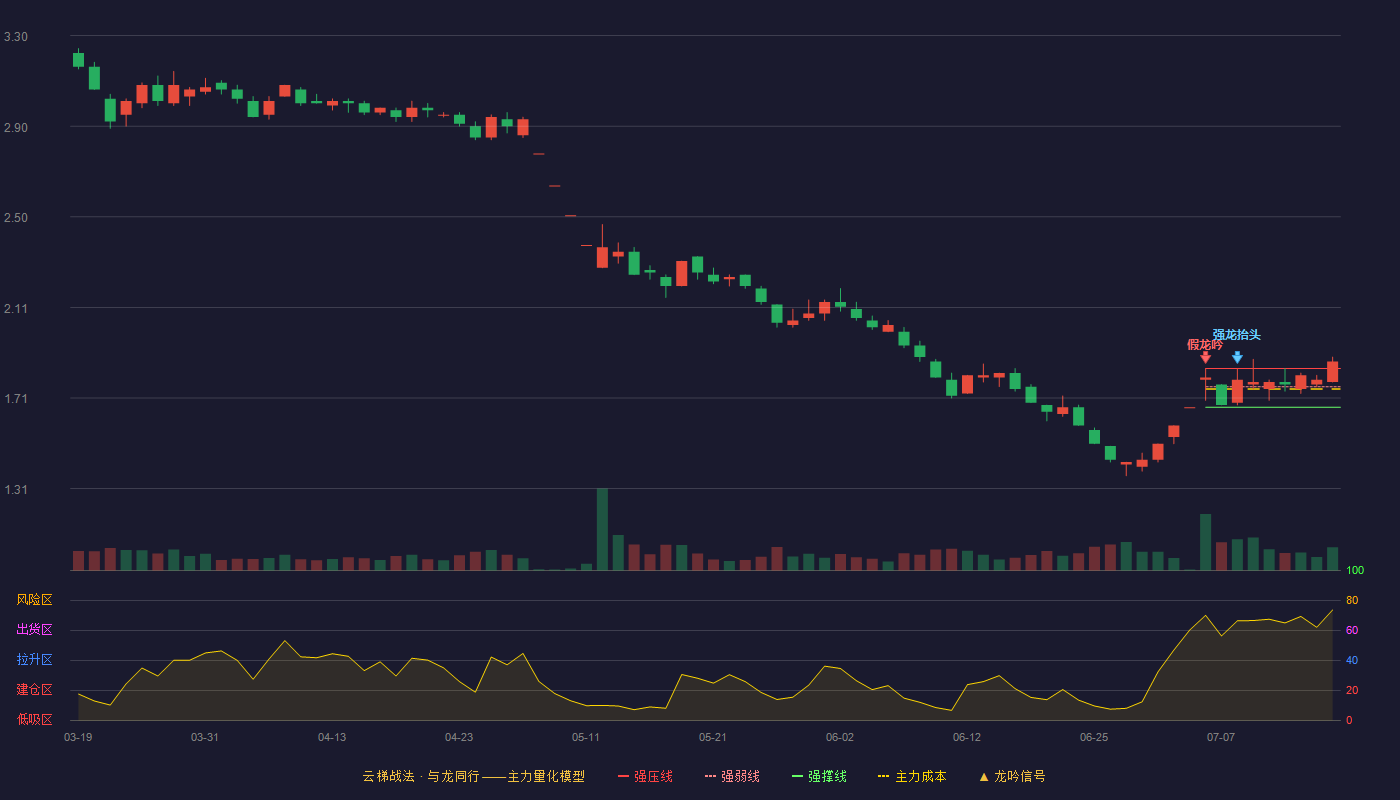The width and height of the screenshot is (1400, 800).
Task: Click the 假龙吟 signal label
Action: [1205, 344]
